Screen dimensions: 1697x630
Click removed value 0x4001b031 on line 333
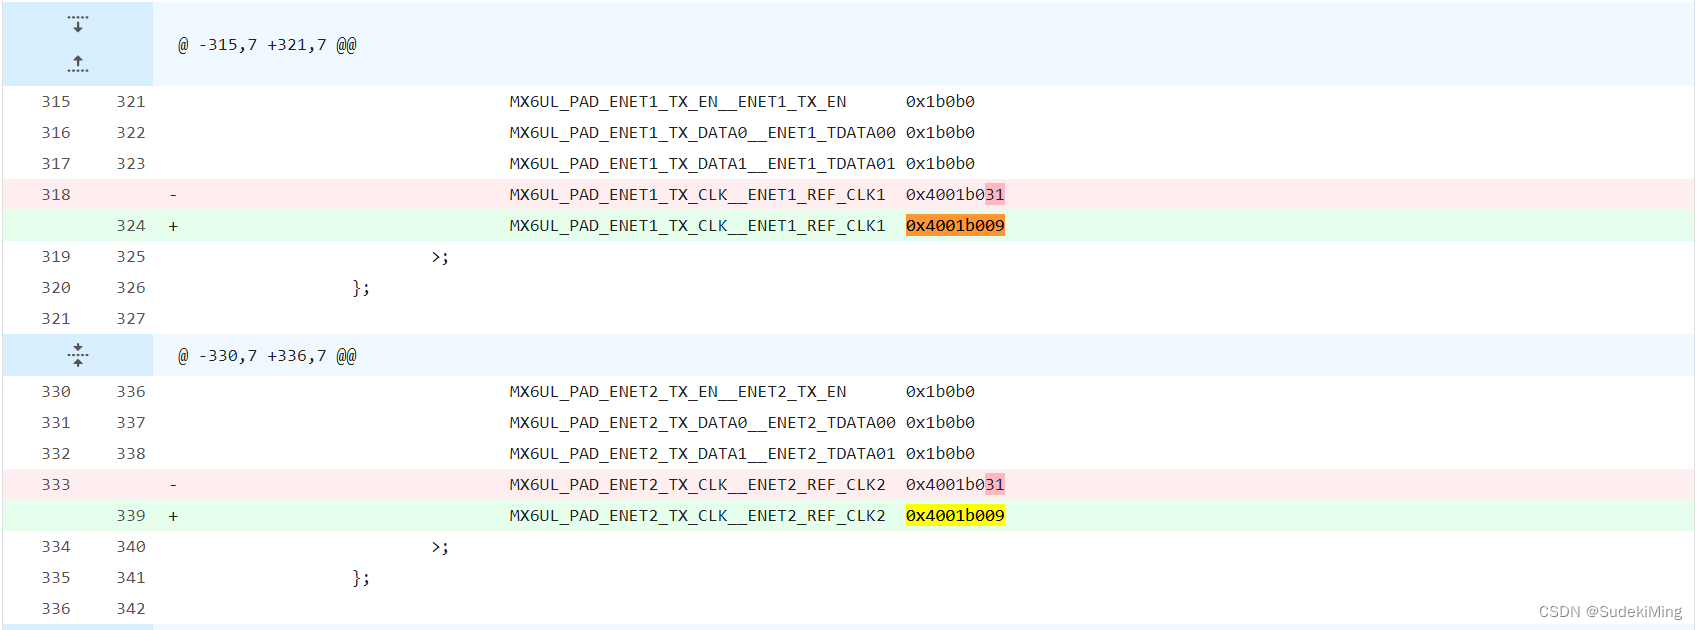click(x=955, y=485)
